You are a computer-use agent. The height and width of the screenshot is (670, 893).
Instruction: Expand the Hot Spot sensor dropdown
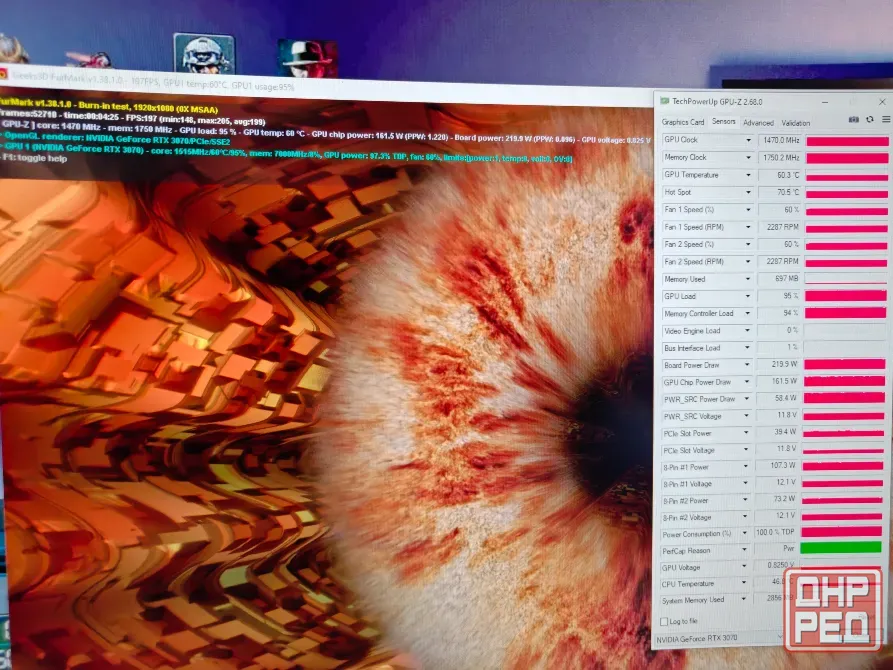pyautogui.click(x=748, y=193)
